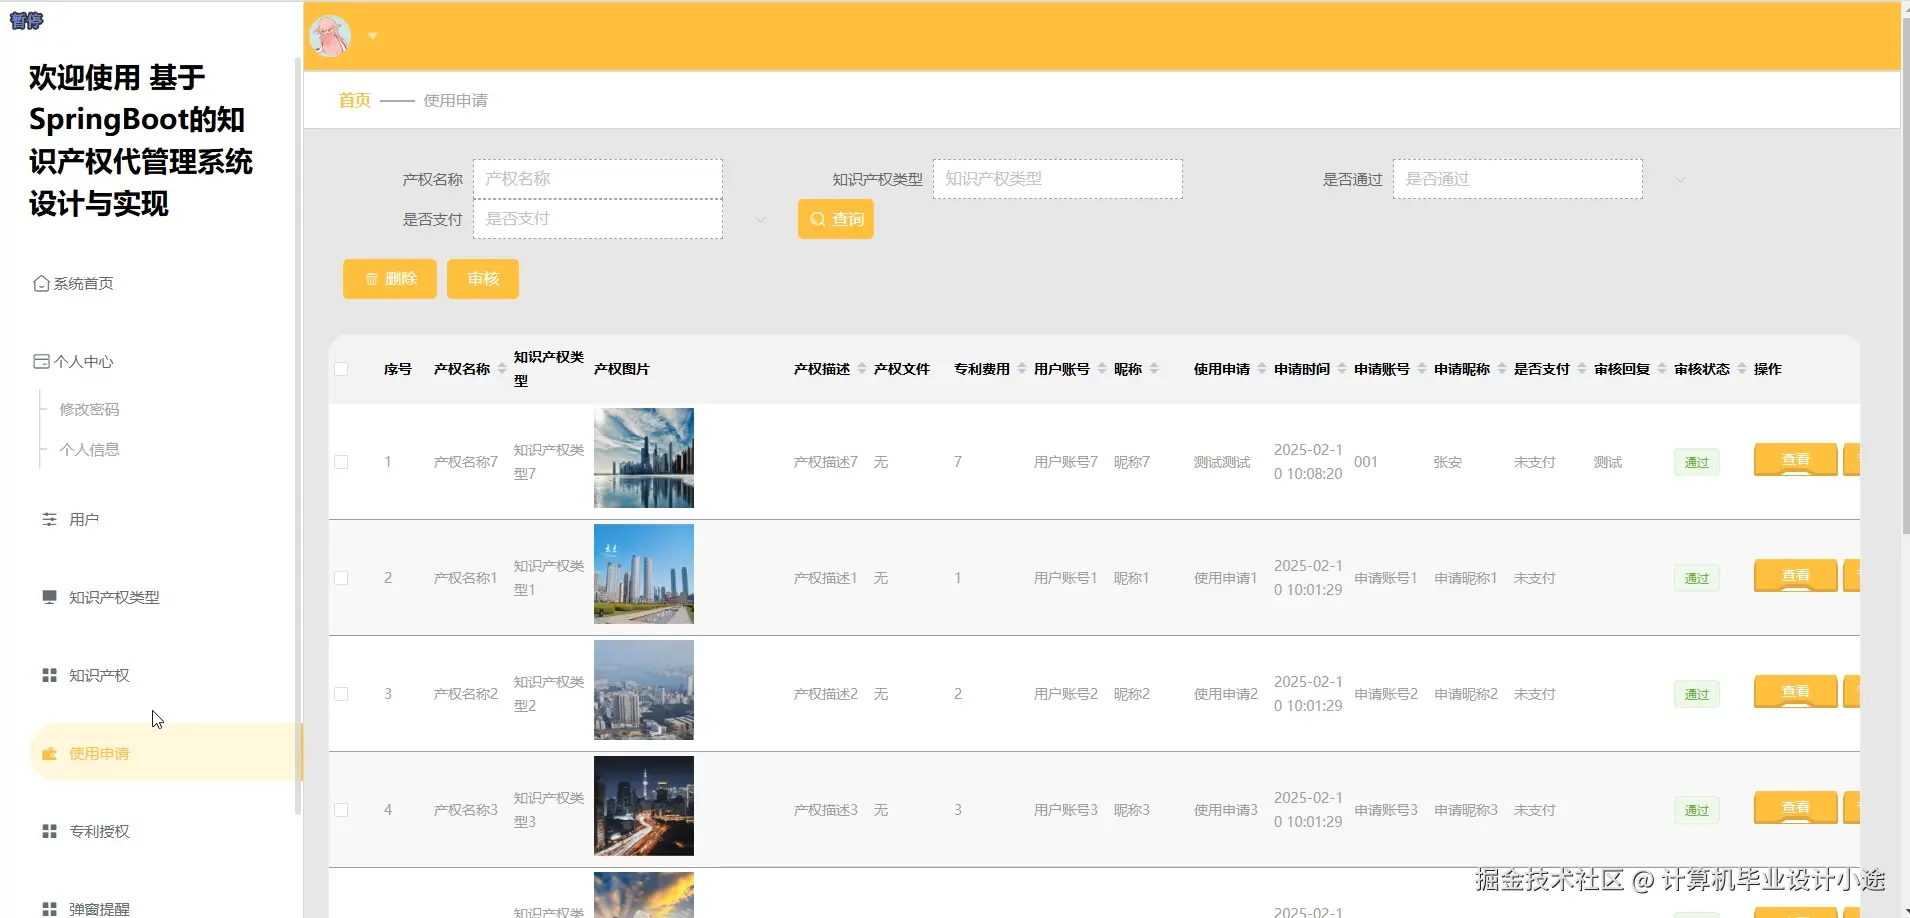
Task: Click the 测试测试 application cell
Action: (1222, 462)
